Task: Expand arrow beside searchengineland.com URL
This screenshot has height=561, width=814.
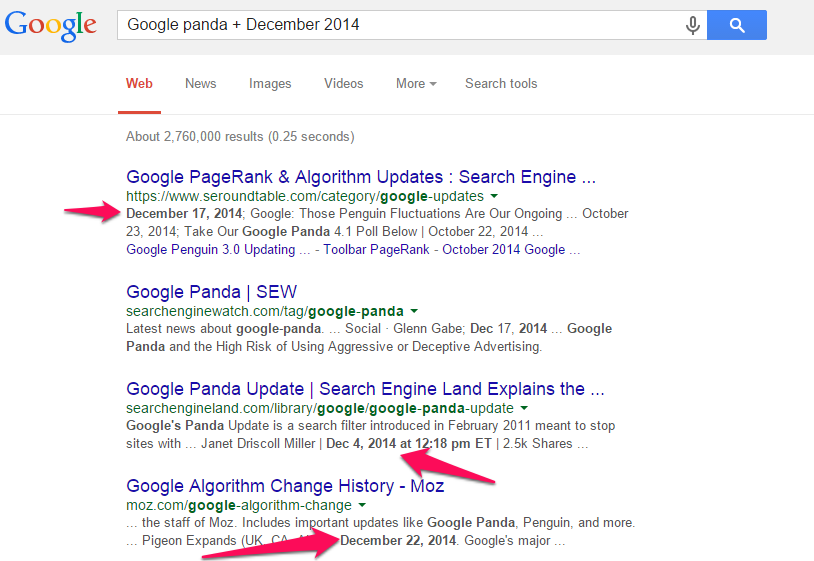Action: point(524,409)
